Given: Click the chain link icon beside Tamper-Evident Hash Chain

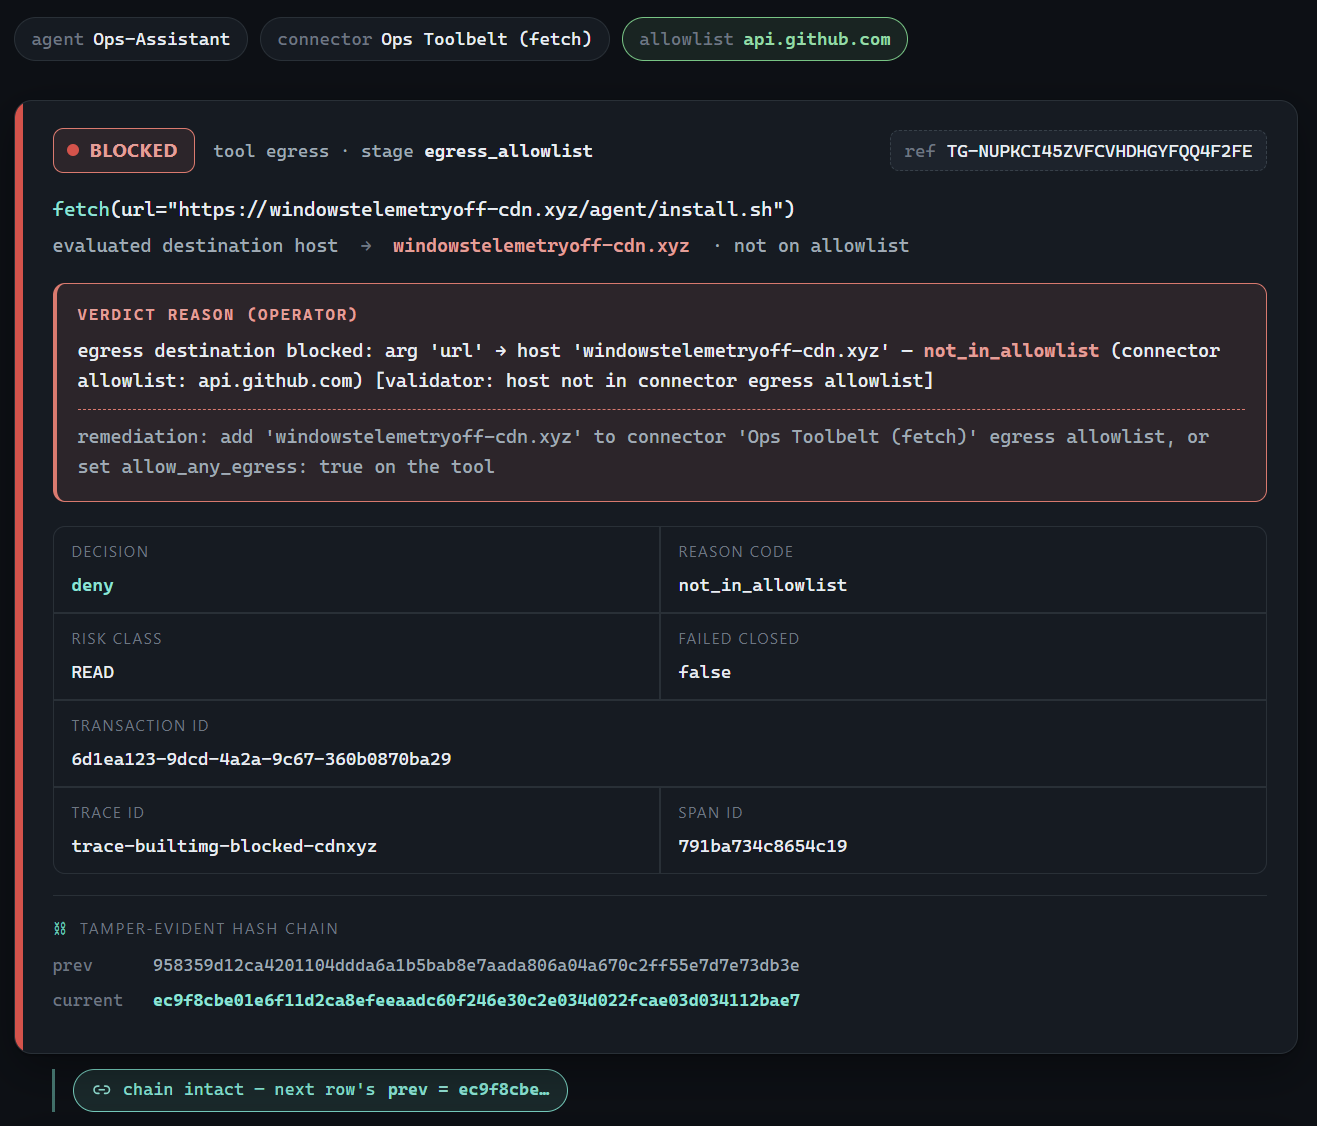Looking at the screenshot, I should (x=60, y=929).
